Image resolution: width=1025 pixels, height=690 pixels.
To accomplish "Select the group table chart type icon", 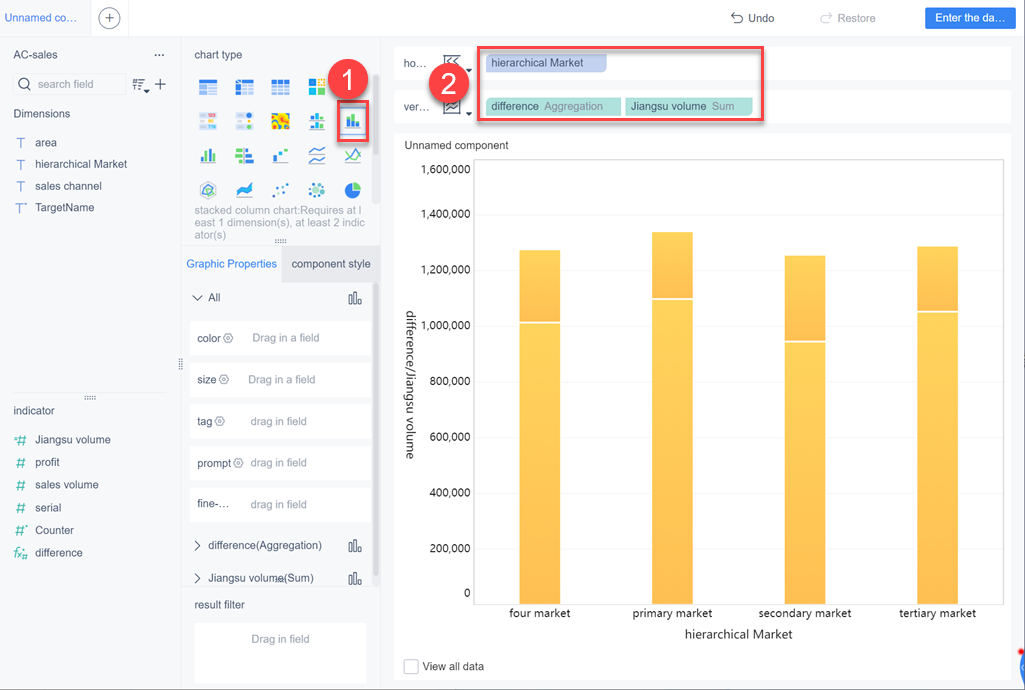I will (208, 87).
